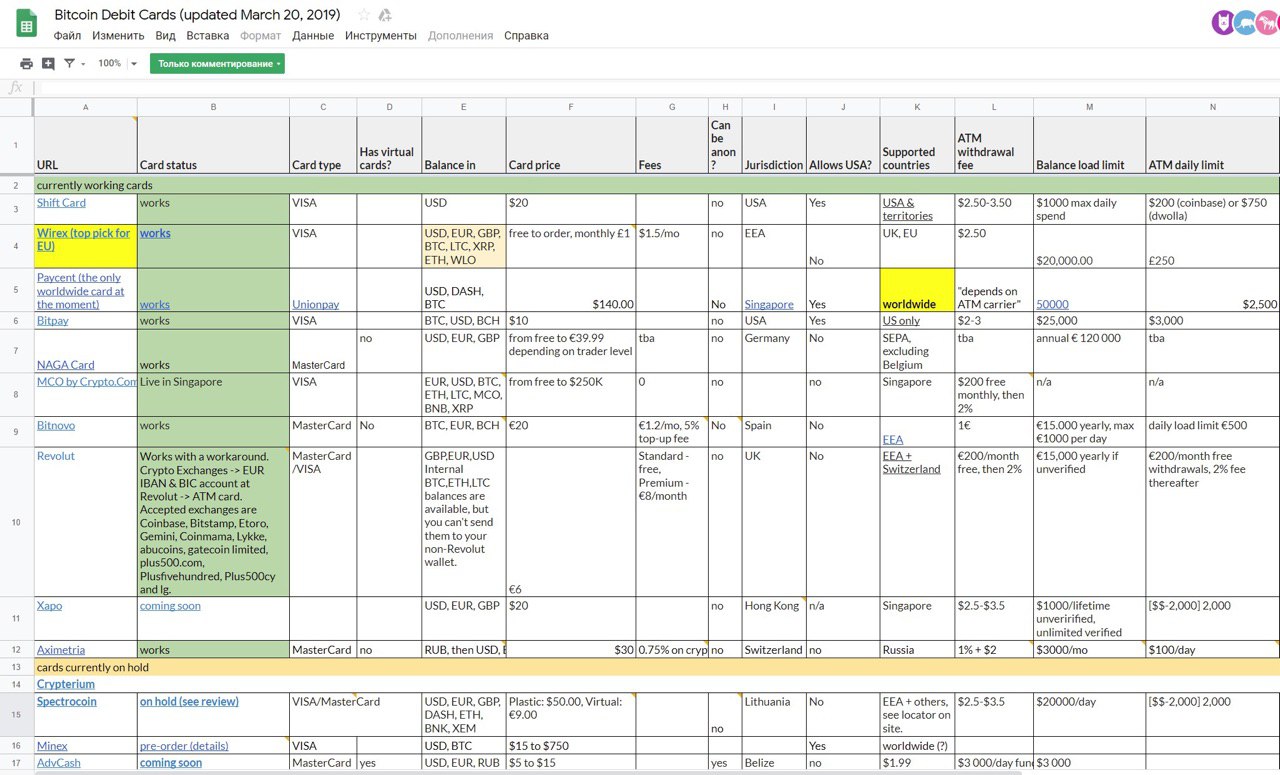1280x775 pixels.
Task: Open the NAGA Card link
Action: tap(66, 365)
